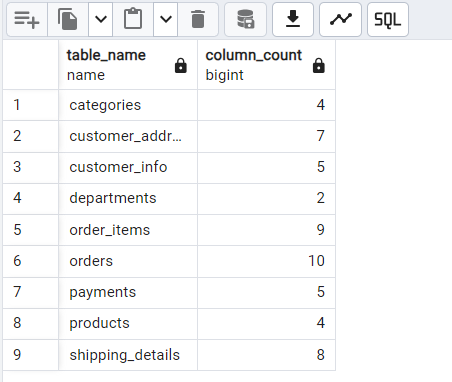Click the Download results icon
The image size is (452, 382).
(293, 19)
